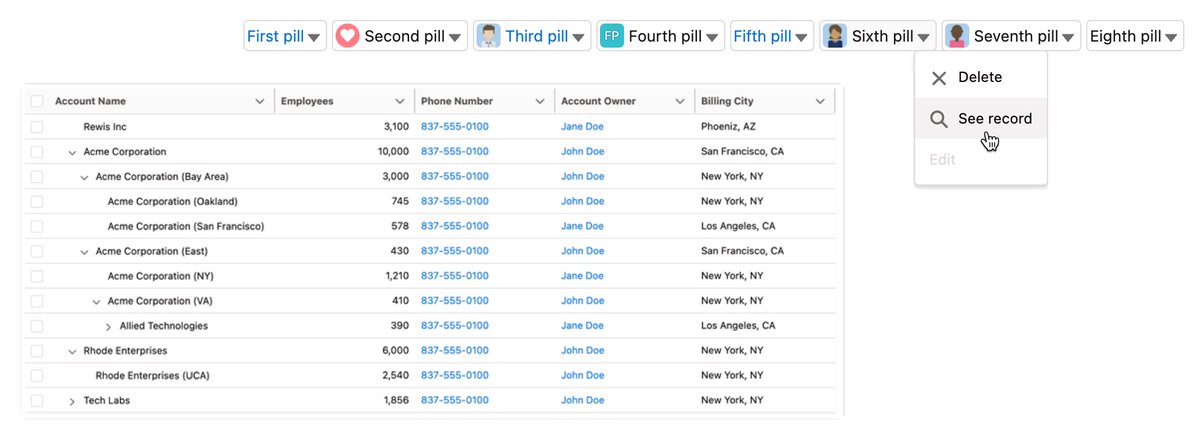Choose See record from the pill menu
This screenshot has width=1200, height=434.
[981, 119]
